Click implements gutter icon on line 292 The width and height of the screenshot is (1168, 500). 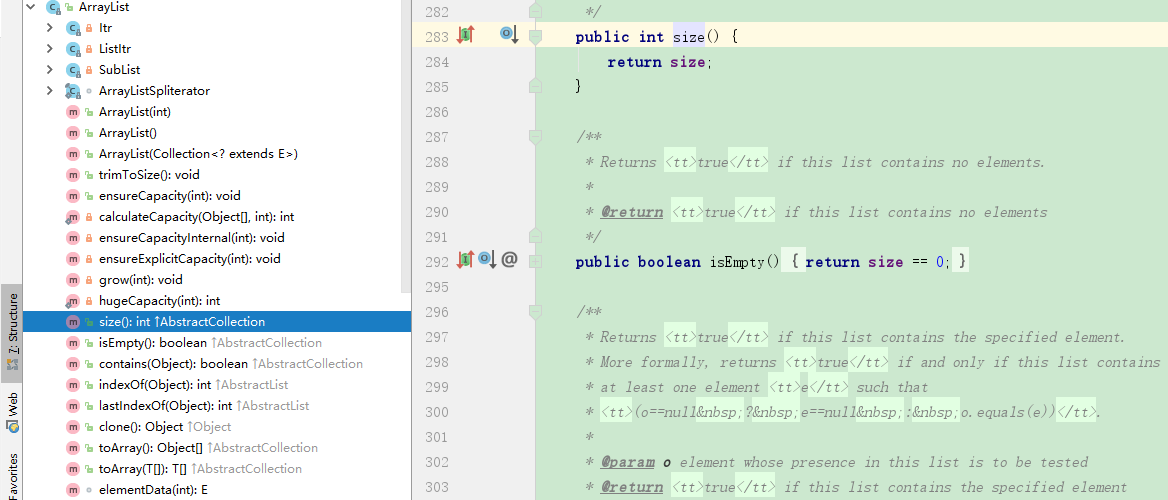tap(465, 261)
